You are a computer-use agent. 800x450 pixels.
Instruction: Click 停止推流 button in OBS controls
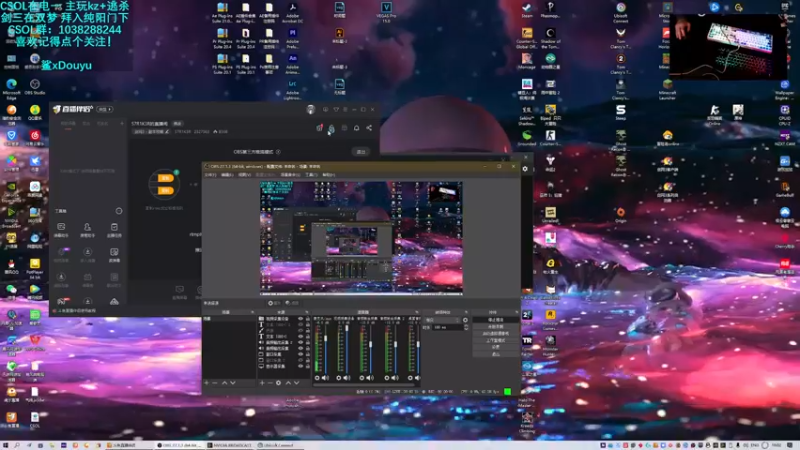pos(495,320)
